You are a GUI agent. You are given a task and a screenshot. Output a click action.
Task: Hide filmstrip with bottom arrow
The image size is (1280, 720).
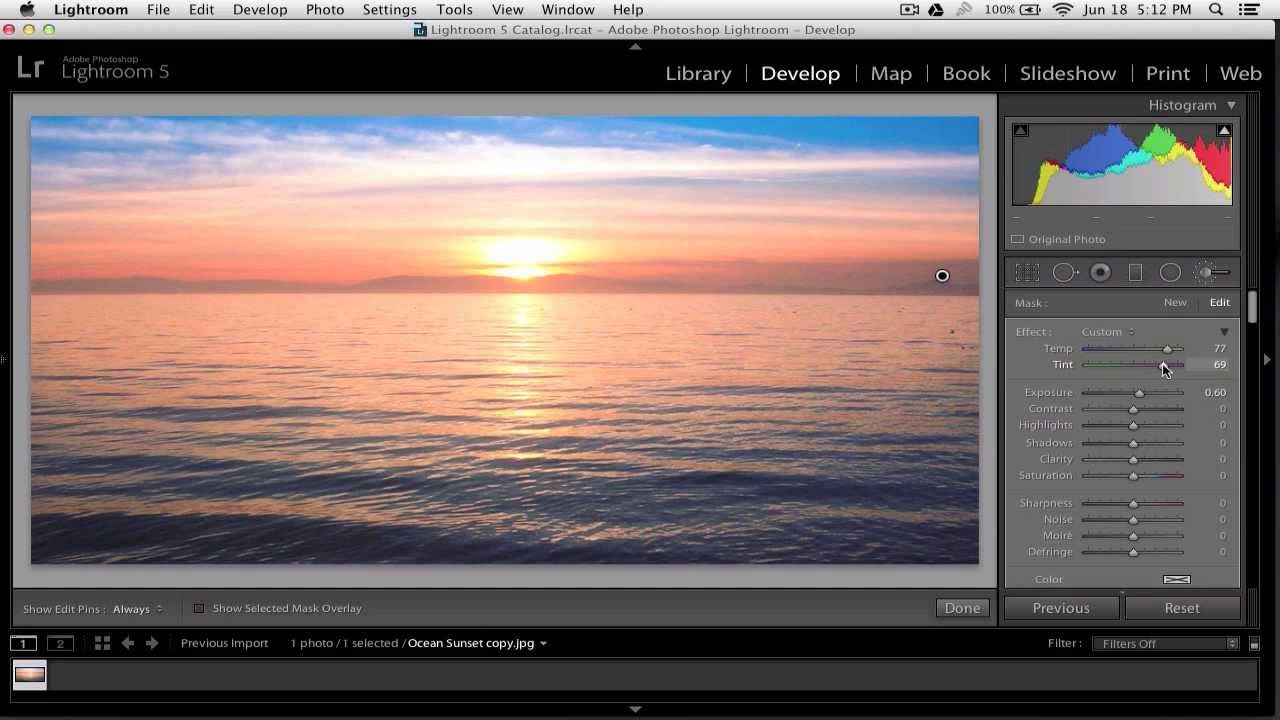click(x=635, y=709)
